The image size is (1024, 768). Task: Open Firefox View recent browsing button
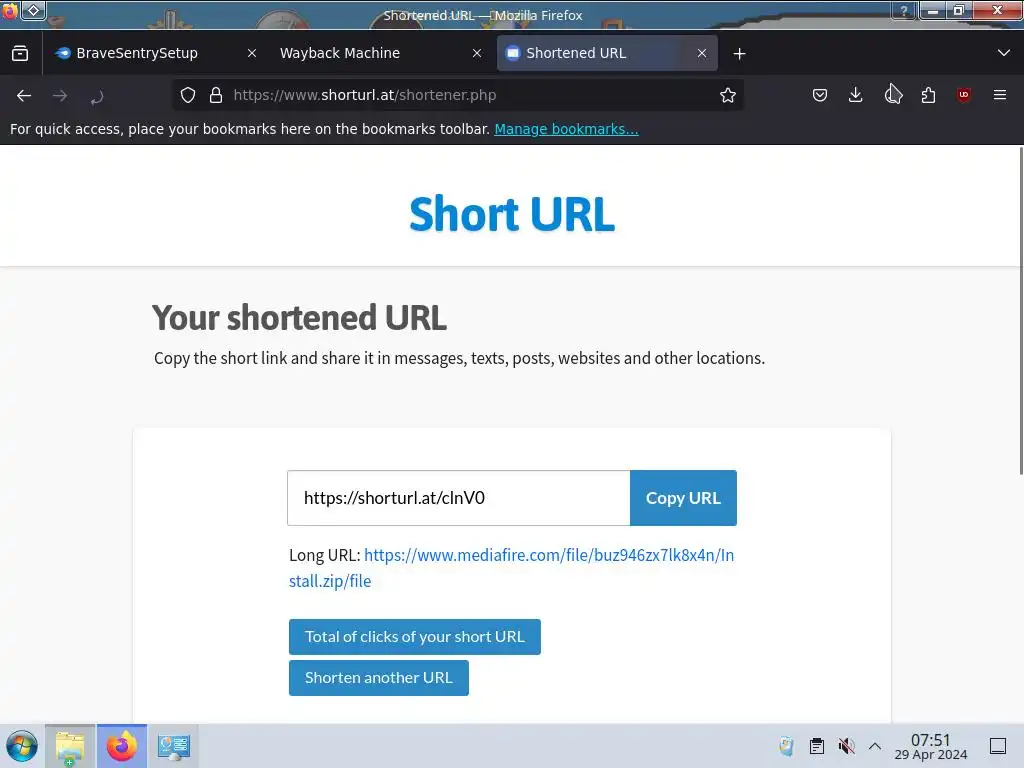coord(20,53)
